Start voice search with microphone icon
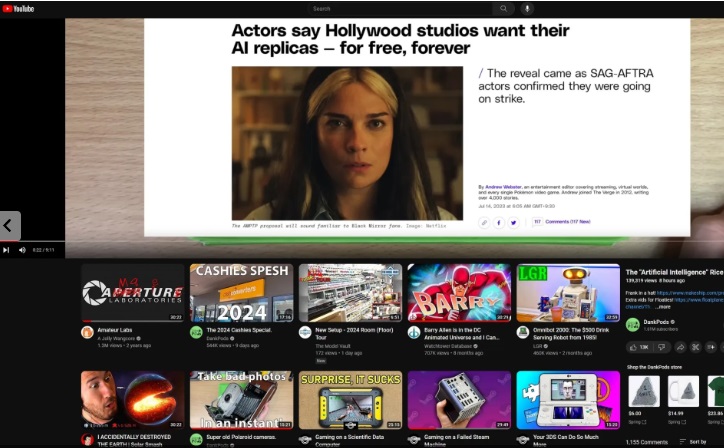The width and height of the screenshot is (724, 448). 527,9
